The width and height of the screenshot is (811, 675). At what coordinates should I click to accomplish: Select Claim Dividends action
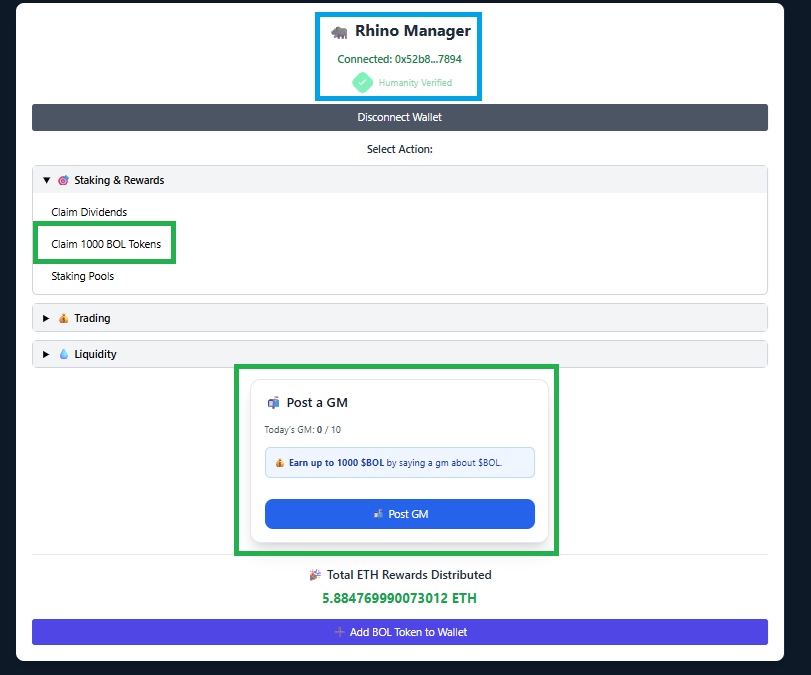(89, 212)
